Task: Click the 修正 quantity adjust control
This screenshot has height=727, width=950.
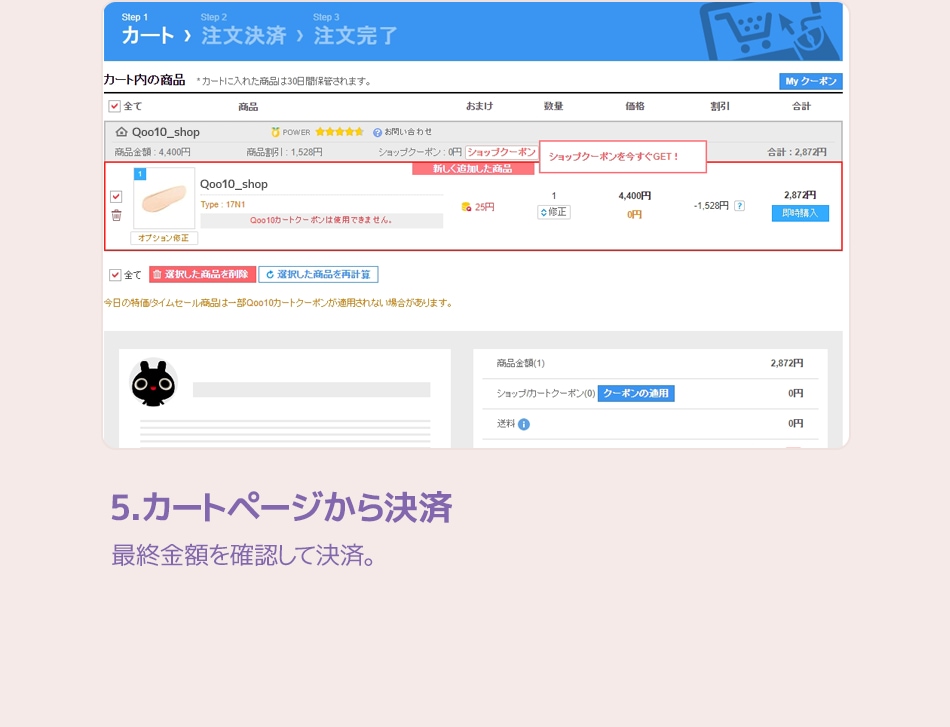Action: 554,212
